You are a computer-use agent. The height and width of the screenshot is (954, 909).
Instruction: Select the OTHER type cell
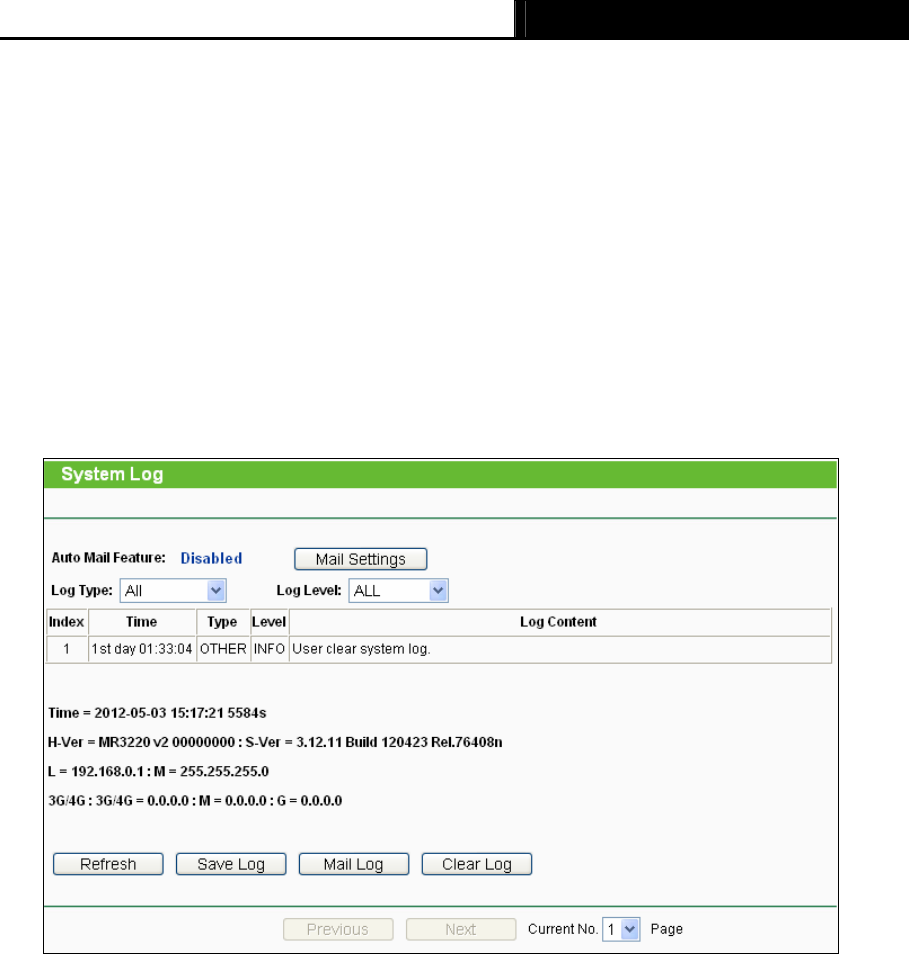click(223, 649)
